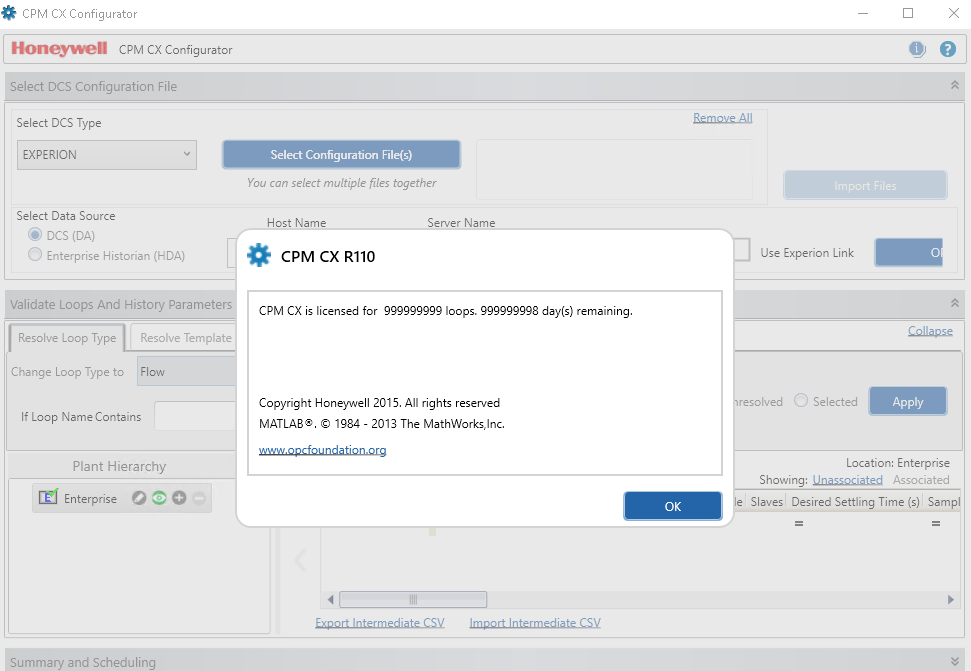The height and width of the screenshot is (671, 971).
Task: Click the Collapse link
Action: 930,331
